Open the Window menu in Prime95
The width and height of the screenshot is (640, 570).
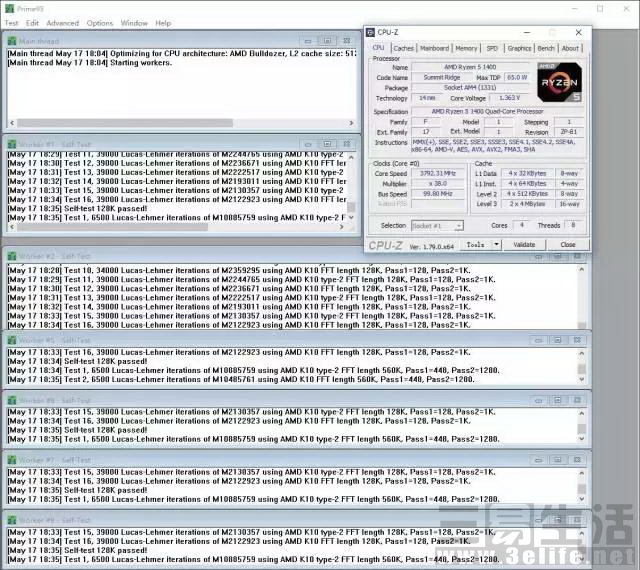click(134, 23)
